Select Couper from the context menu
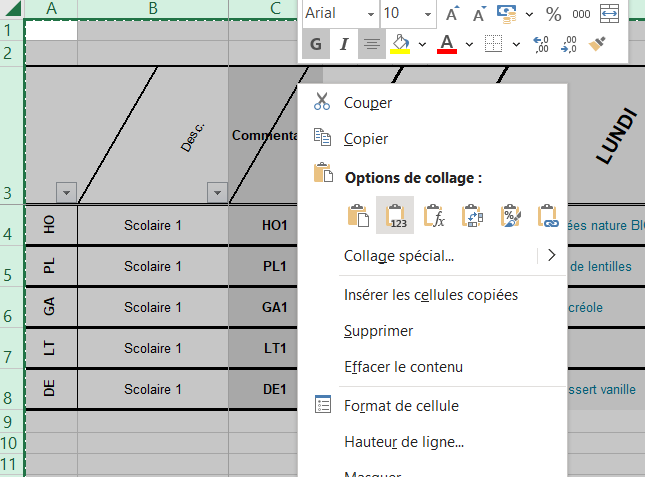 click(x=367, y=102)
